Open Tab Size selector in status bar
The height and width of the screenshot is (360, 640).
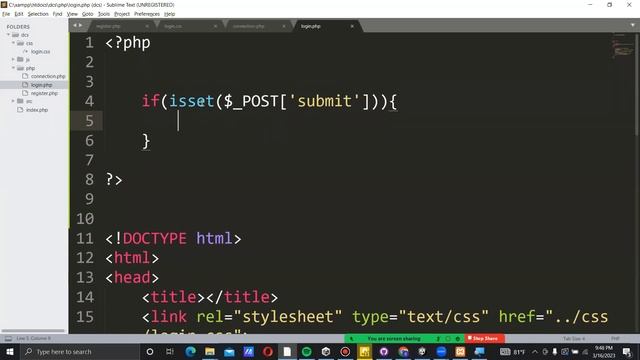(x=574, y=338)
